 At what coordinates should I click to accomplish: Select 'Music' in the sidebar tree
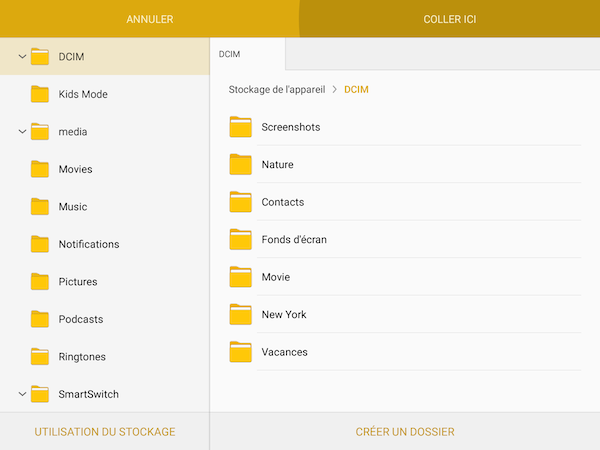coord(73,207)
